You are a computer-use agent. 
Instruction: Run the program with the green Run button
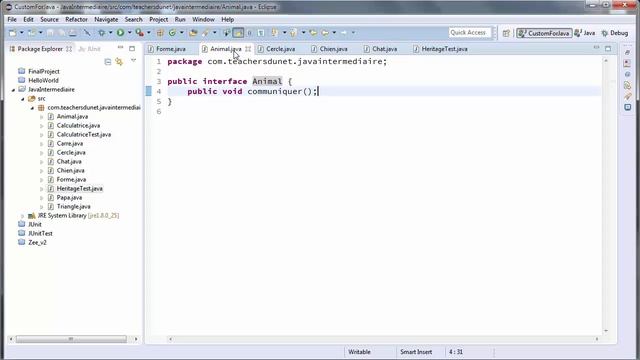[120, 33]
